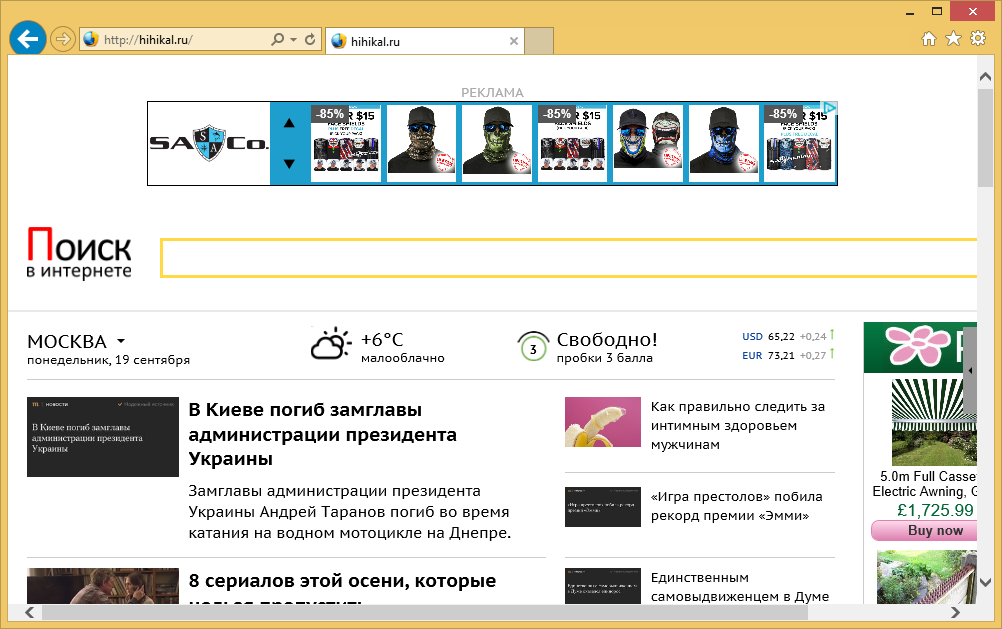Expand the address bar autocomplete dropdown
Screen dimensions: 1002x629
coord(293,40)
